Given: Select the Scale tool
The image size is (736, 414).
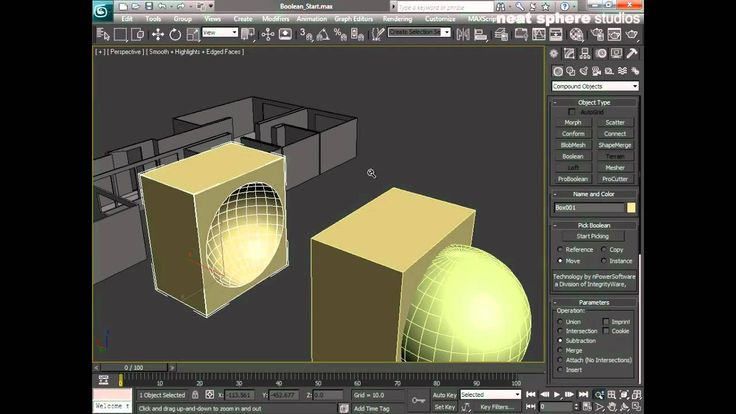Looking at the screenshot, I should [x=192, y=34].
